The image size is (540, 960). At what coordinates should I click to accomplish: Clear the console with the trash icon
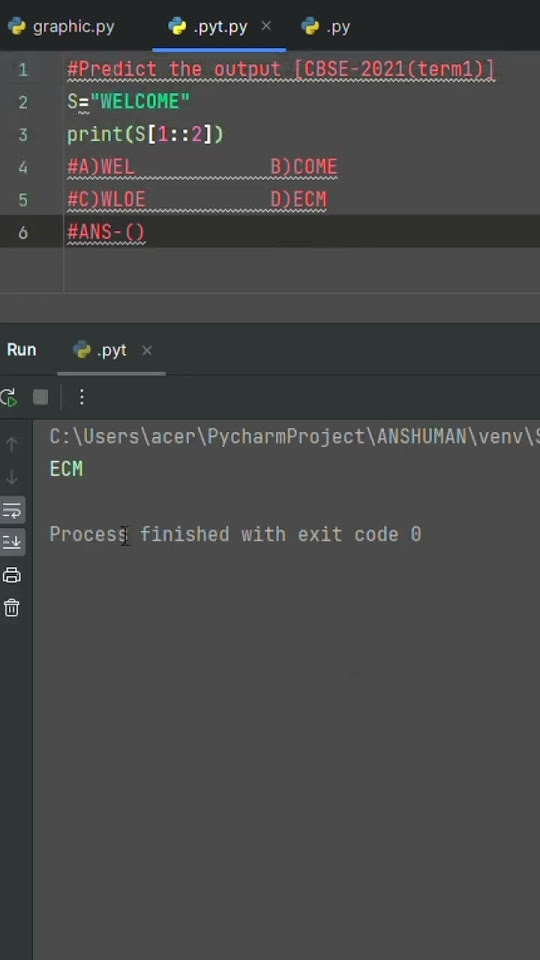click(12, 607)
